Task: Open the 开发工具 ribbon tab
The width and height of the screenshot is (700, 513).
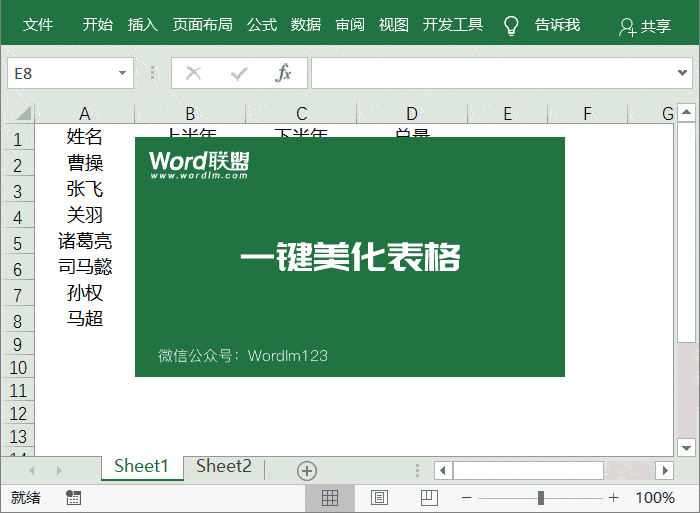Action: coord(452,25)
